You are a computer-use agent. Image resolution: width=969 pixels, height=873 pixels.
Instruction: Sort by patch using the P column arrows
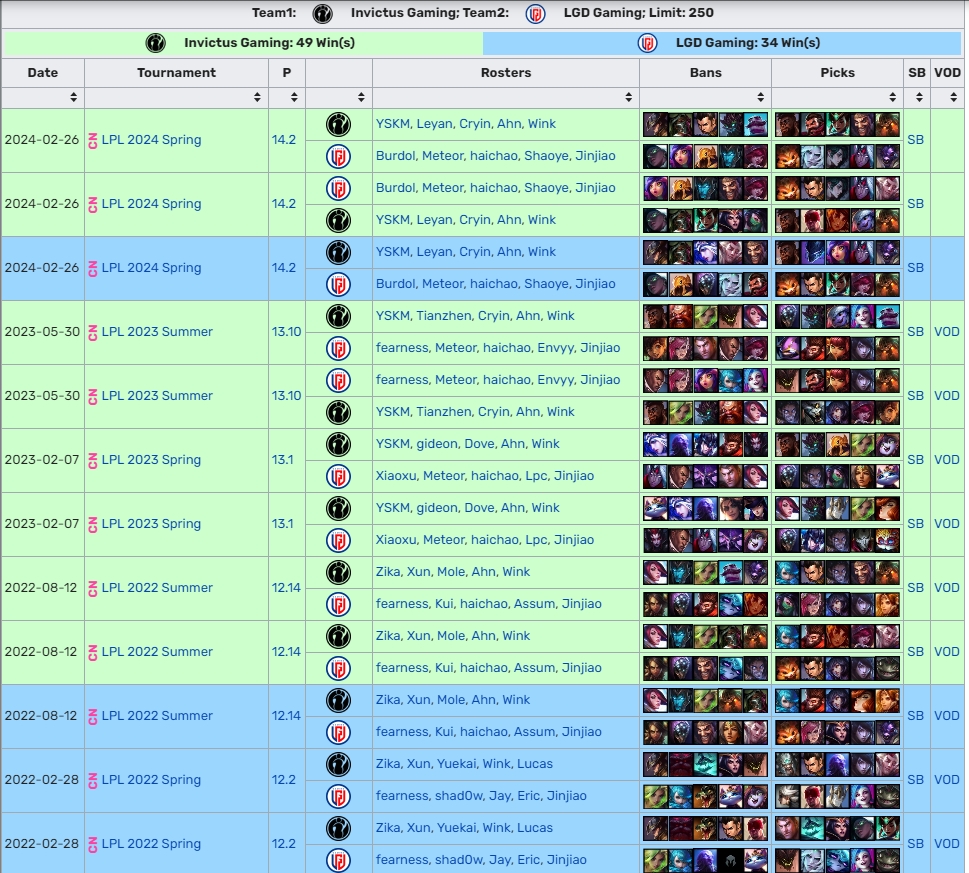(x=294, y=97)
